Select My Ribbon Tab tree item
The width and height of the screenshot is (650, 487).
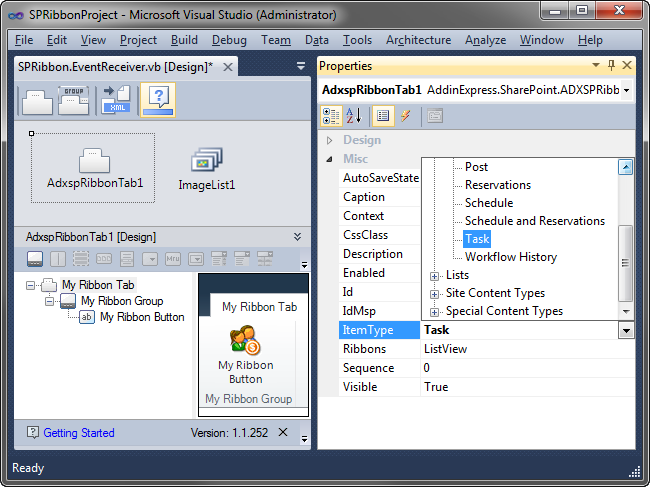(x=98, y=285)
